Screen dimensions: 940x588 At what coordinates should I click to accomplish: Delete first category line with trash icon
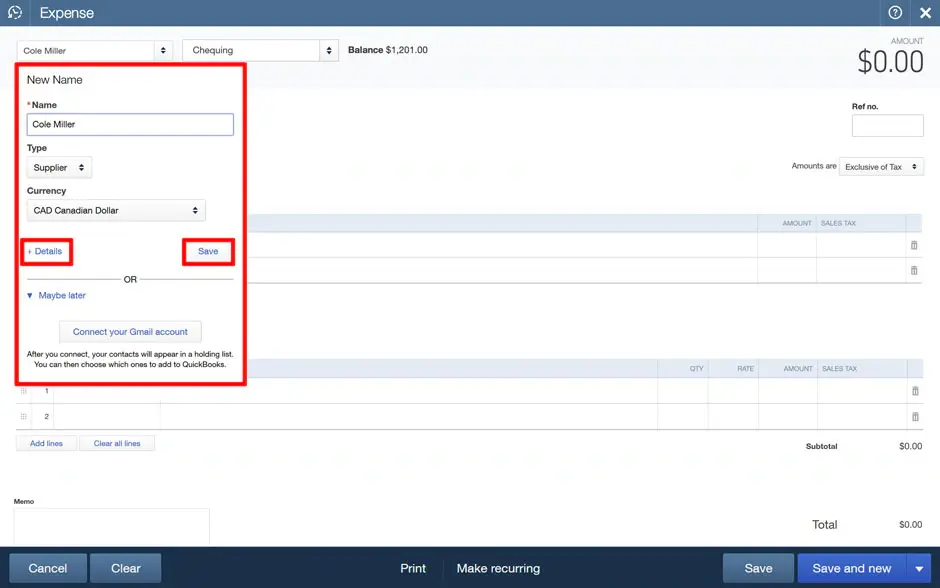tap(914, 245)
